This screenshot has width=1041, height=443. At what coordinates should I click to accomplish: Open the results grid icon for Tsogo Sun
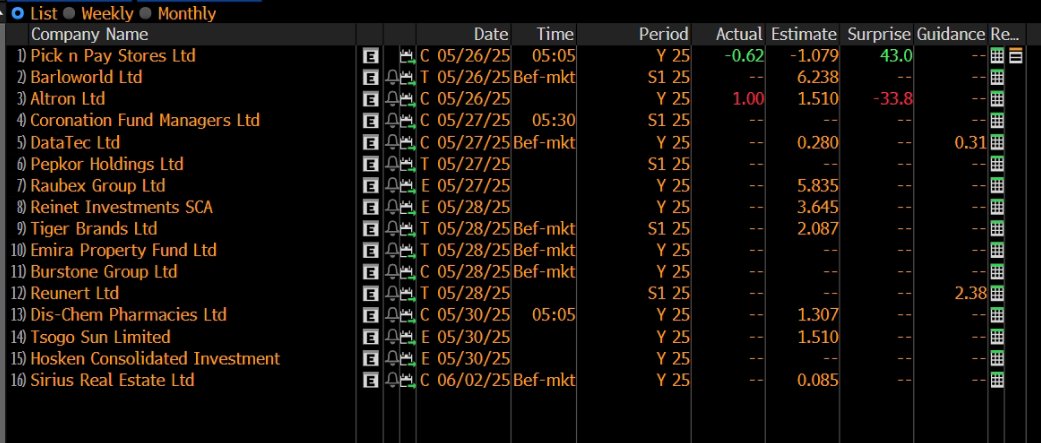(x=997, y=337)
